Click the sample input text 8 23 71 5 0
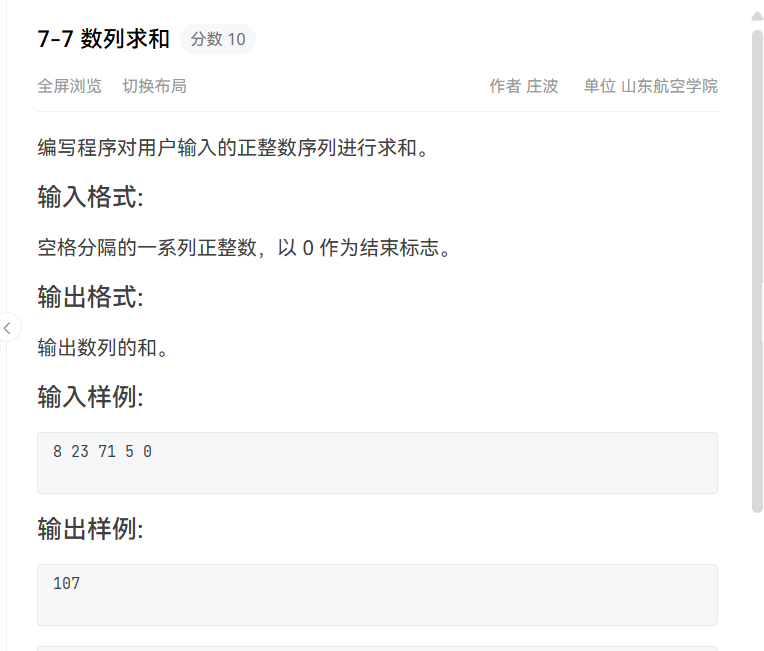 point(102,452)
